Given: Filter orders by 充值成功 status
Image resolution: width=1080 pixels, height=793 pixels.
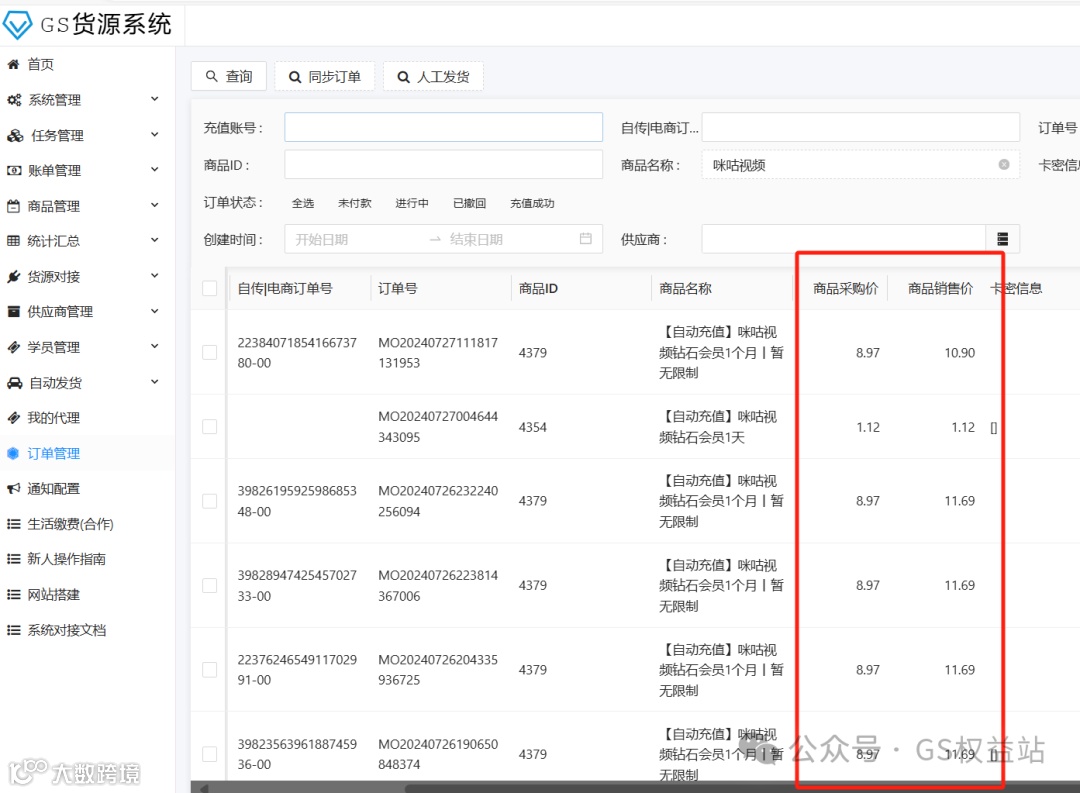Looking at the screenshot, I should [532, 203].
